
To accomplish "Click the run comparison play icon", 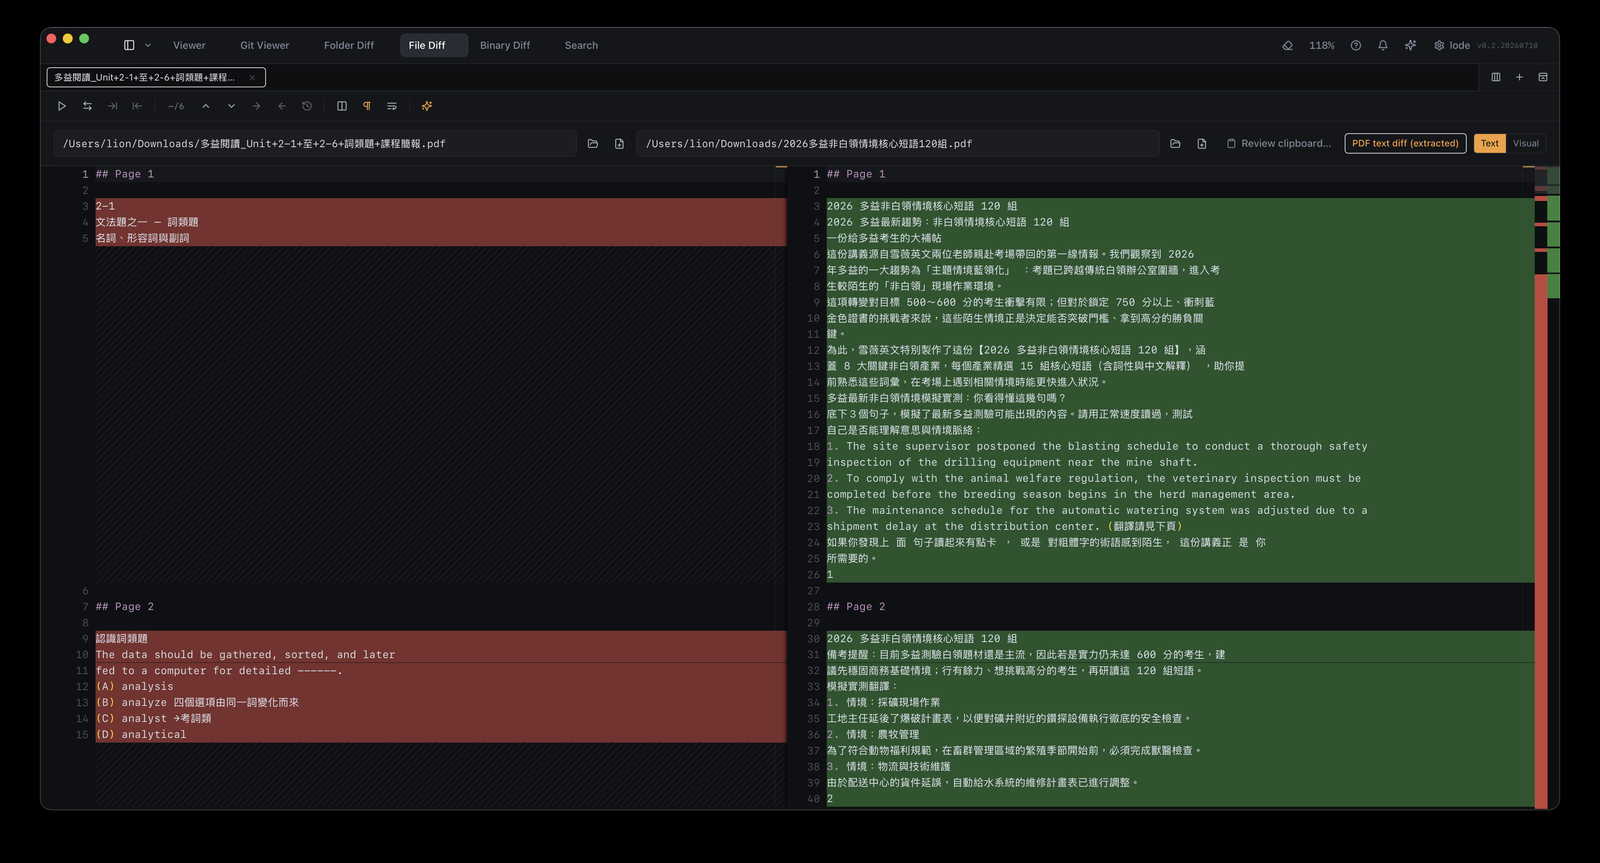I will point(62,106).
